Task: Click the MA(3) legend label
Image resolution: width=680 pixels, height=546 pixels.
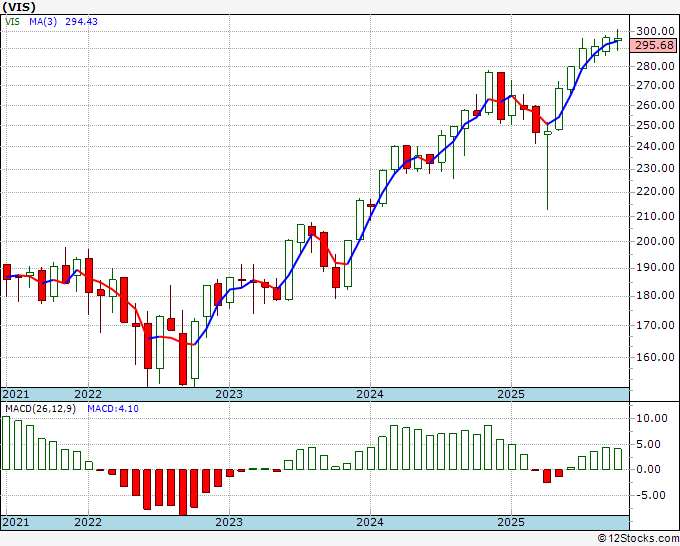Action: click(x=43, y=21)
